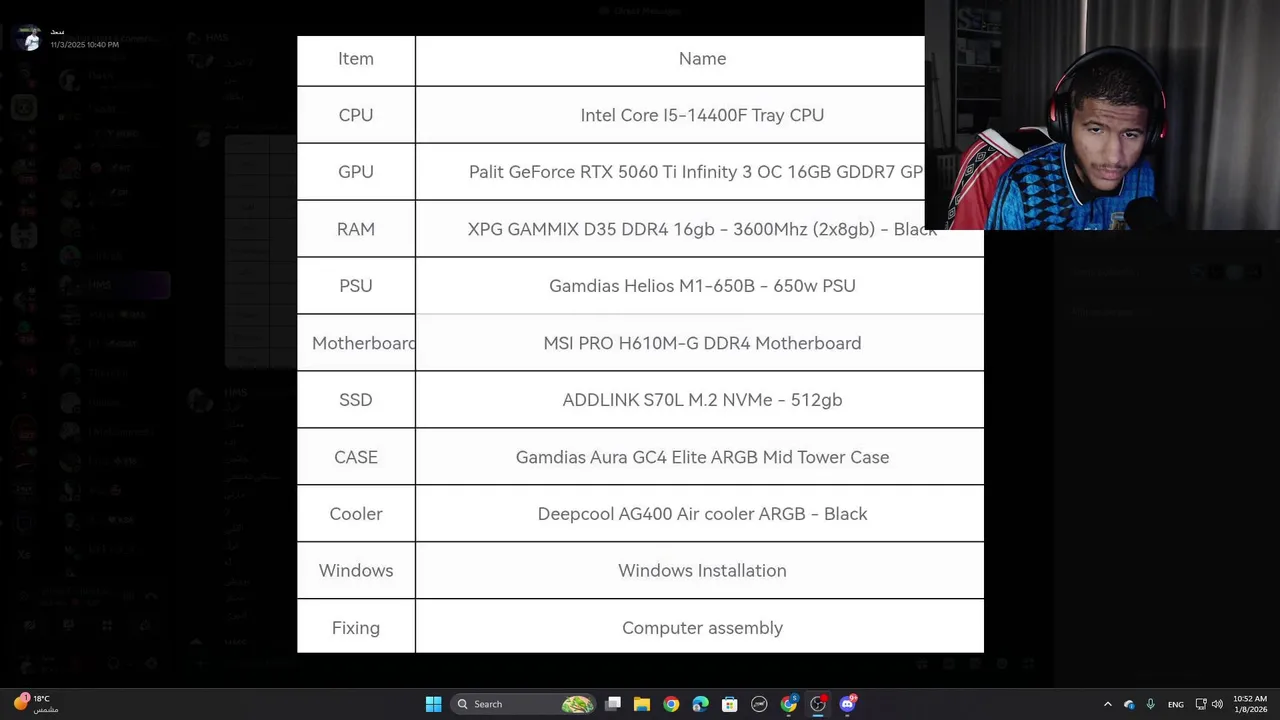Click the 'PSU' label cell

356,286
